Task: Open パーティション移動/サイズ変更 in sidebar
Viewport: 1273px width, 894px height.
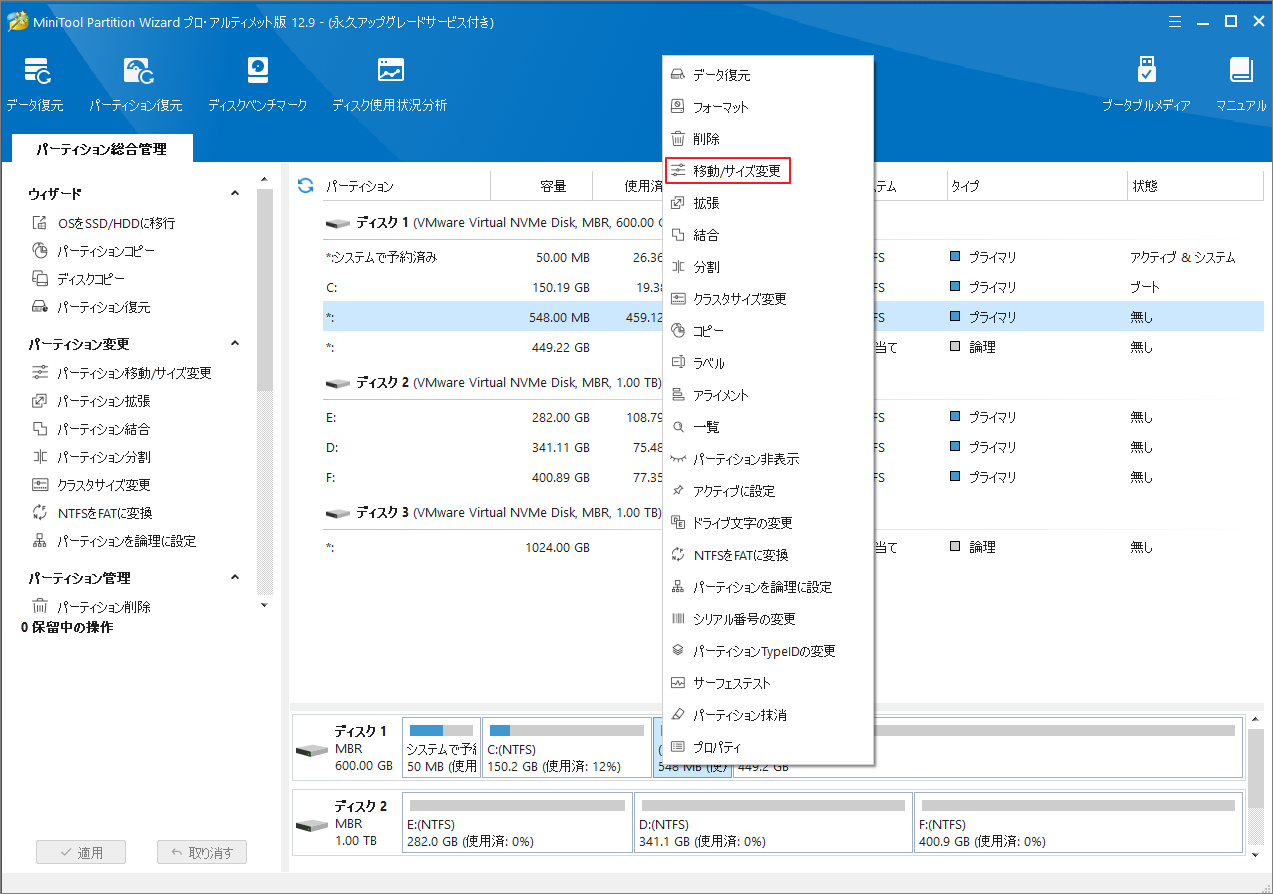Action: (134, 373)
